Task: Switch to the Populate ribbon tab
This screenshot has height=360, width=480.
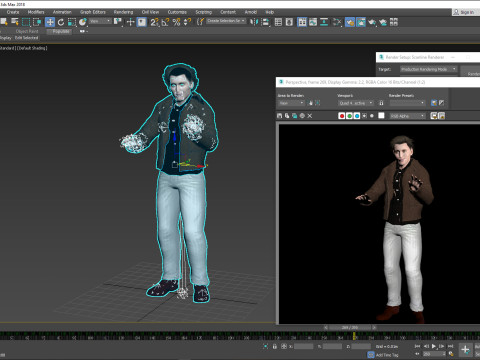Action: tap(61, 31)
